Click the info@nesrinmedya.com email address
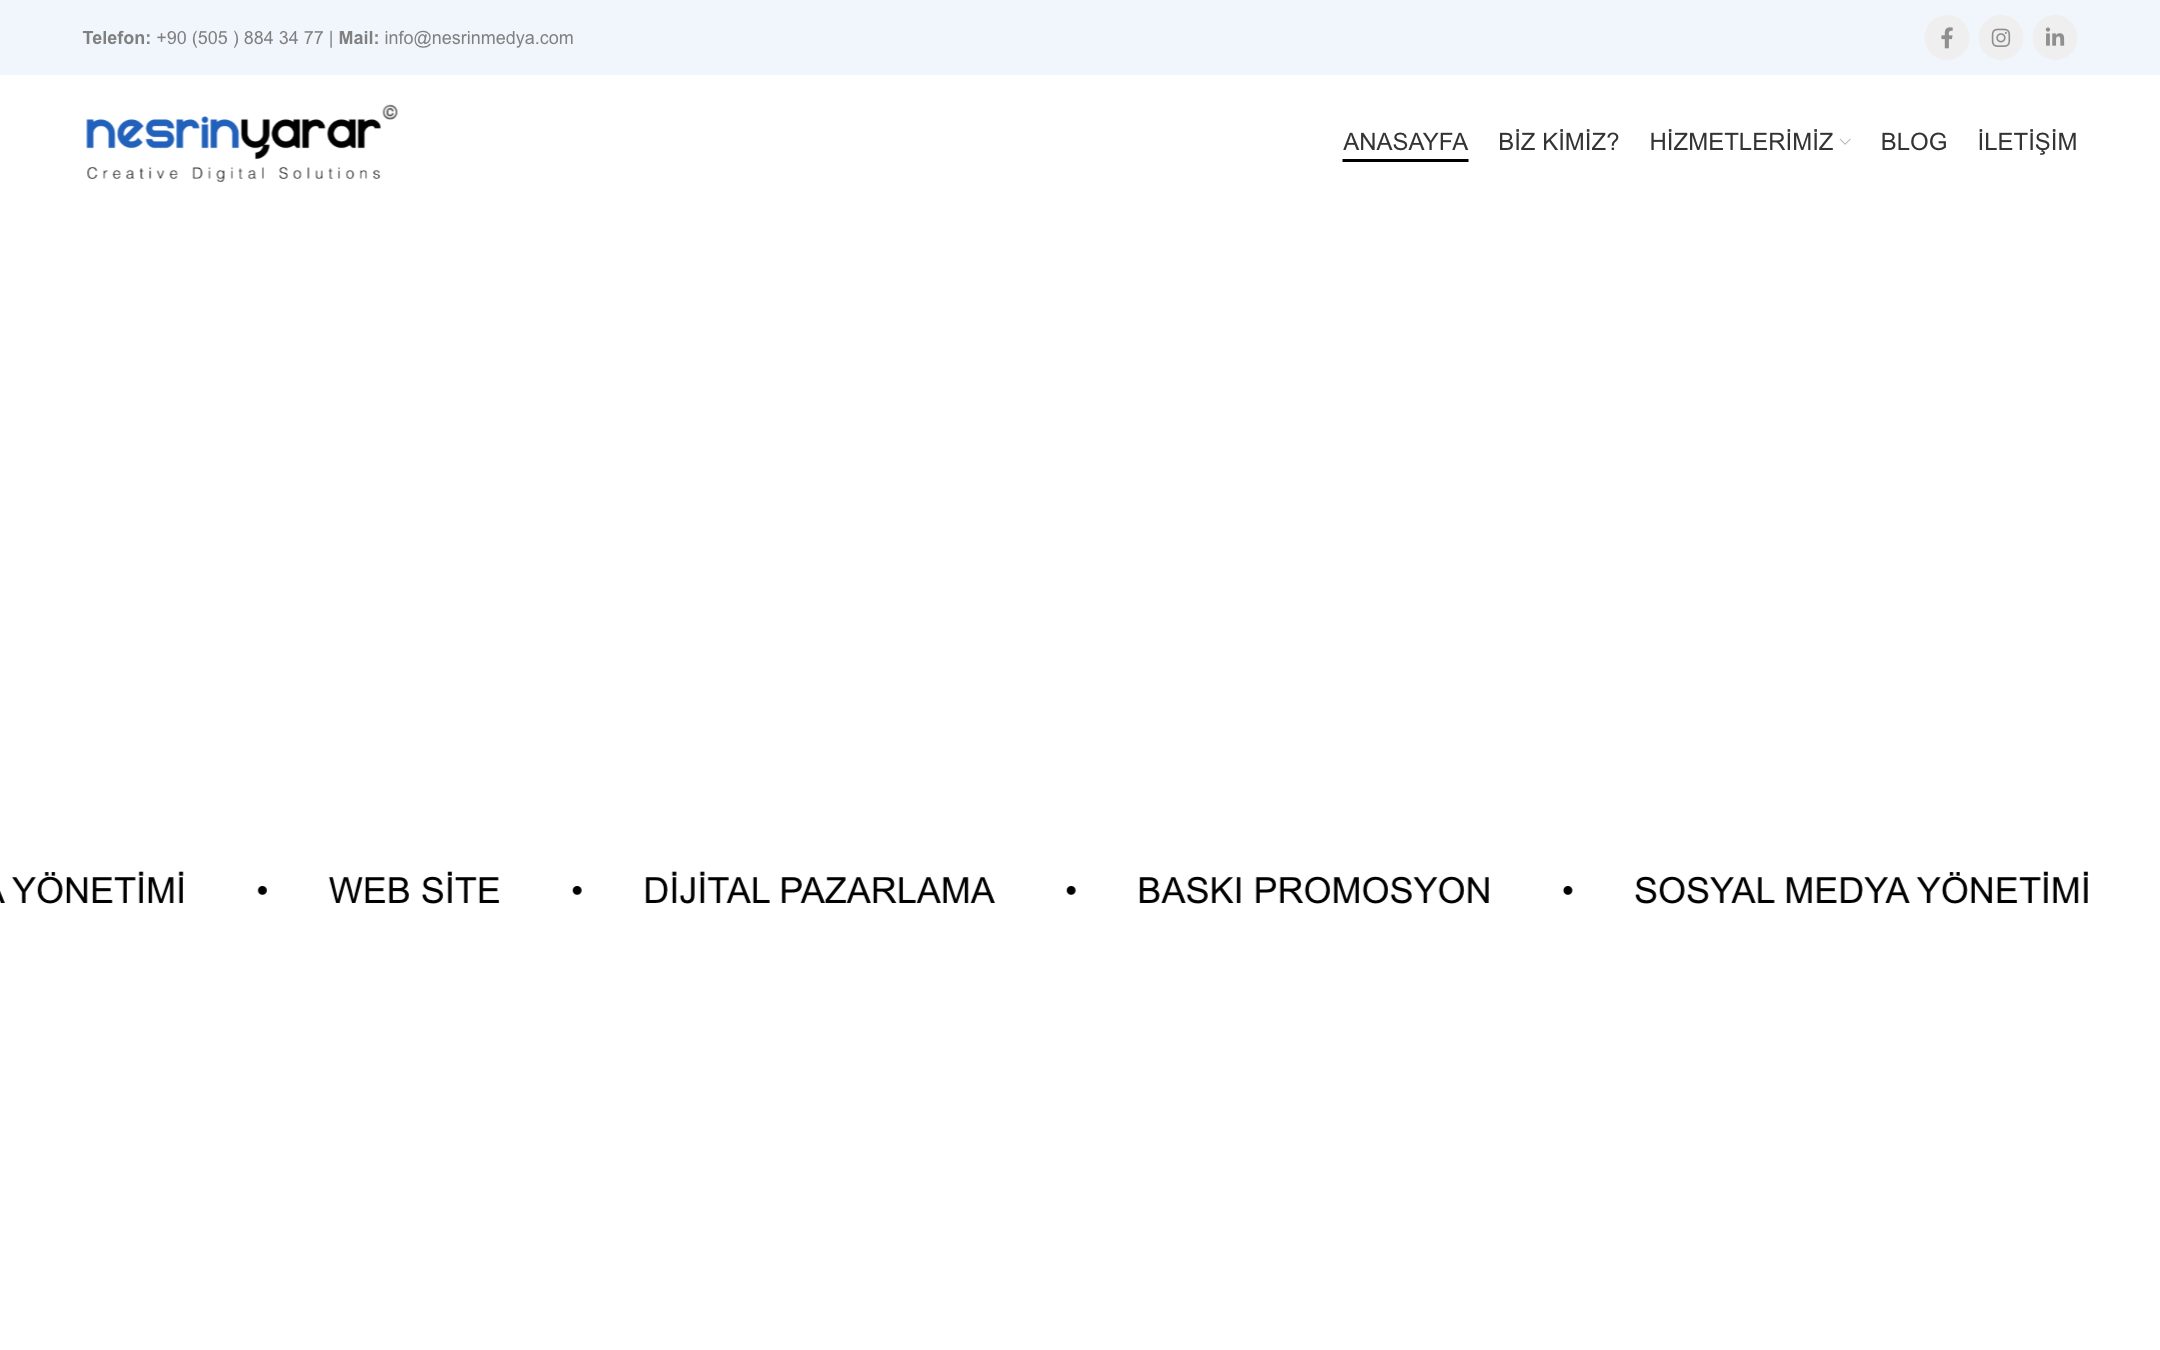The image size is (2160, 1350). click(479, 38)
